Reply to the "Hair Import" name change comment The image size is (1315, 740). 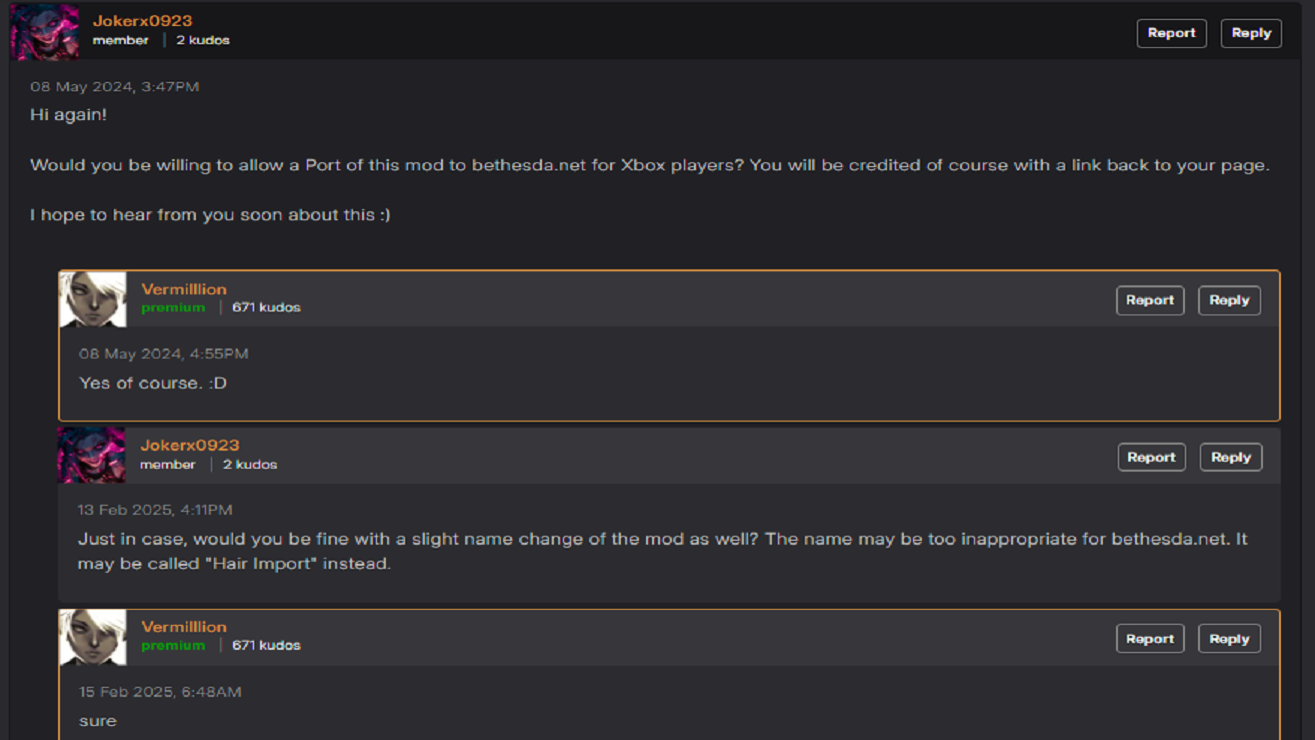click(x=1230, y=457)
